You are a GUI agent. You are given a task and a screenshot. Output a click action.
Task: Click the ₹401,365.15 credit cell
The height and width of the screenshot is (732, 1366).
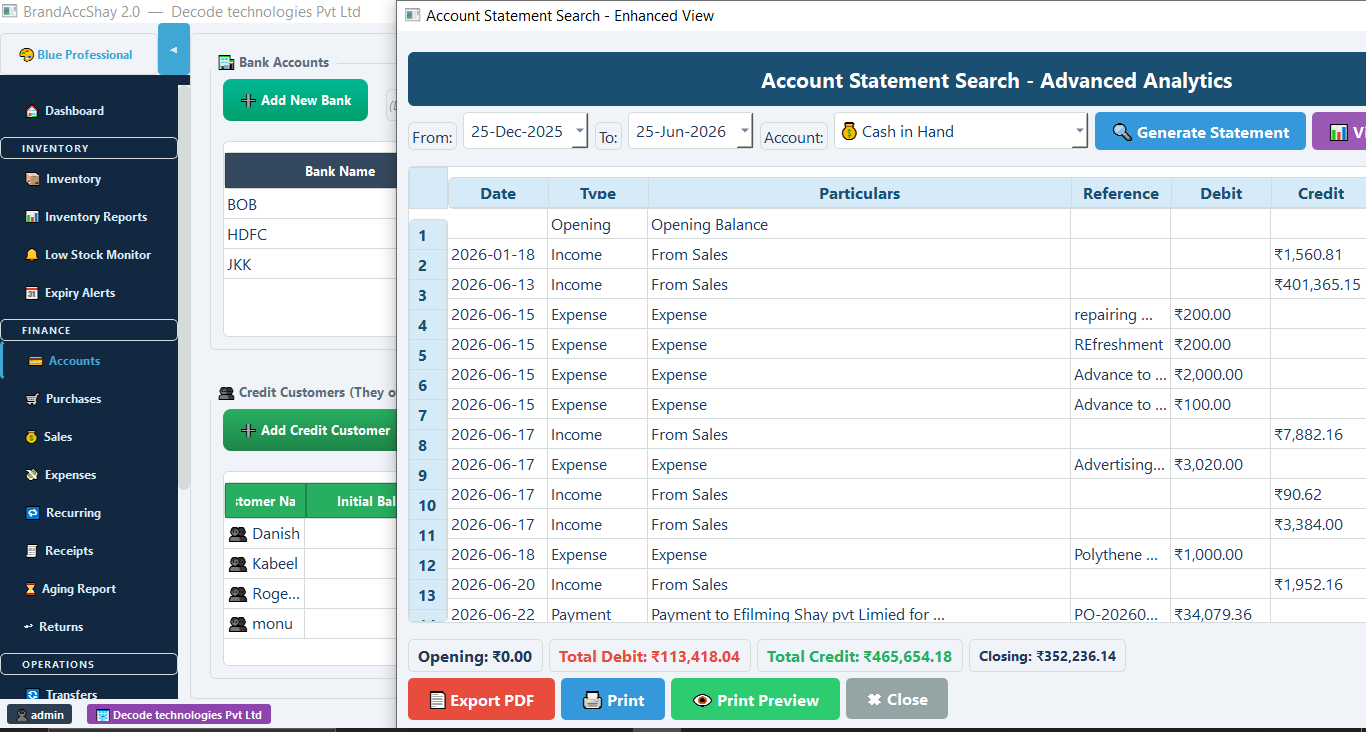click(1318, 285)
